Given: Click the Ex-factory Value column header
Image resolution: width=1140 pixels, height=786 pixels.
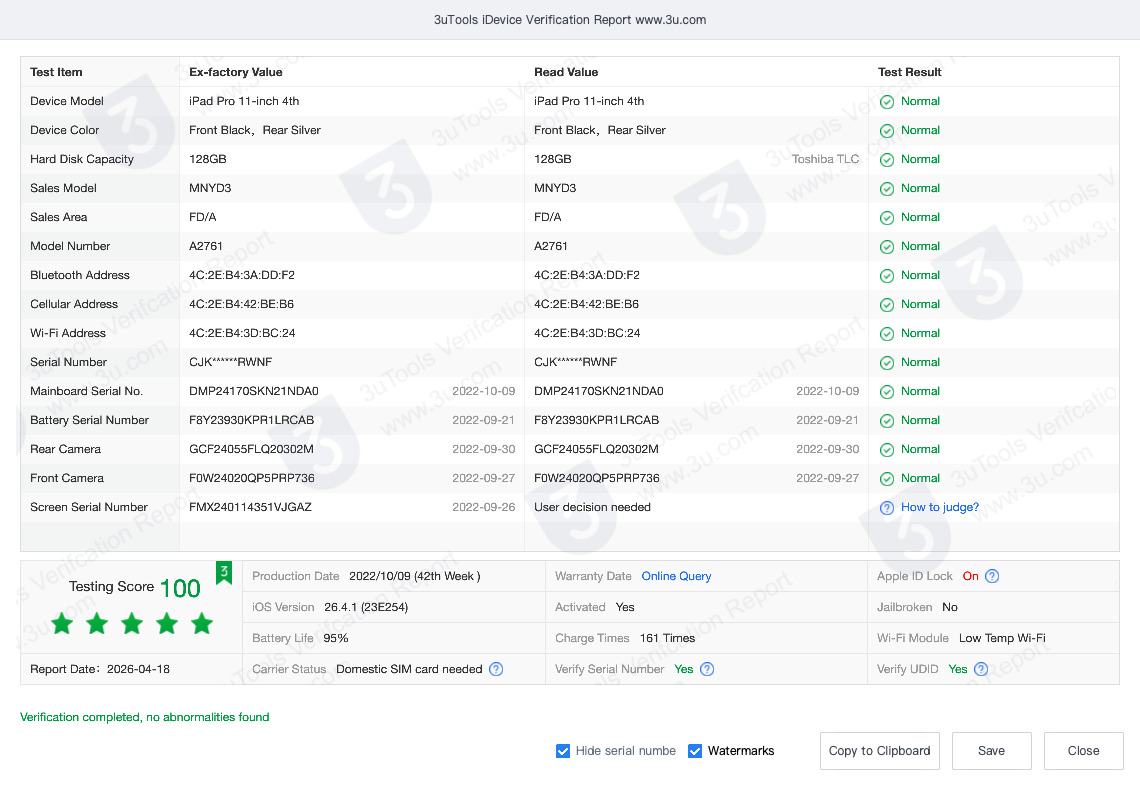Looking at the screenshot, I should point(236,72).
